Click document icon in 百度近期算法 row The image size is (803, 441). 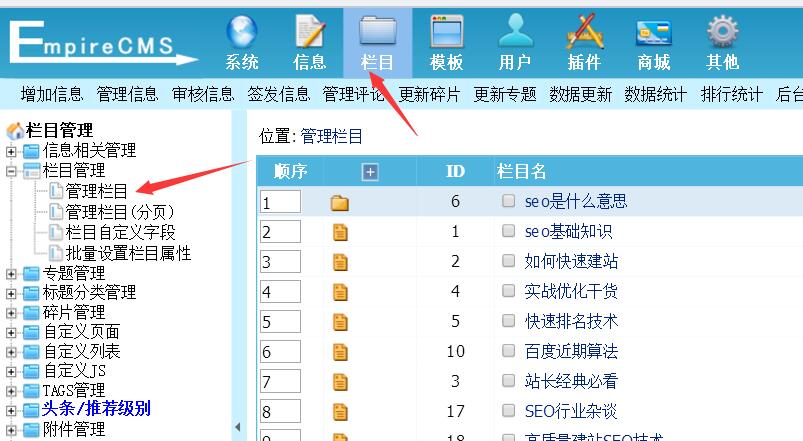click(x=340, y=352)
